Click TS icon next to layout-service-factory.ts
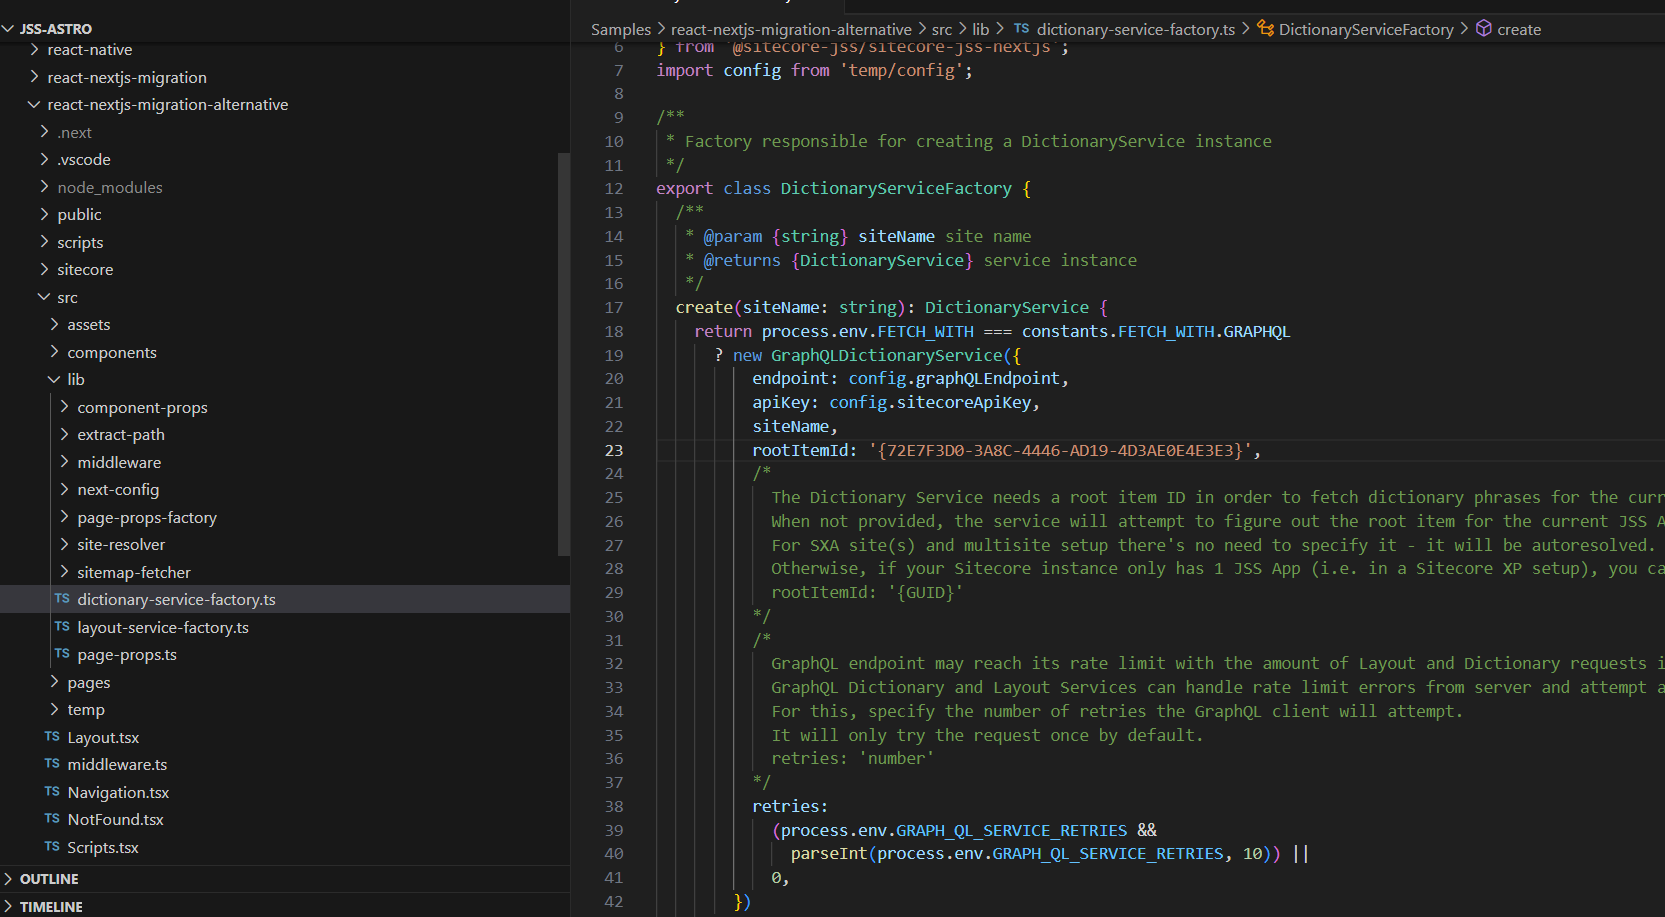Screen dimensions: 1665x917 (x=62, y=627)
